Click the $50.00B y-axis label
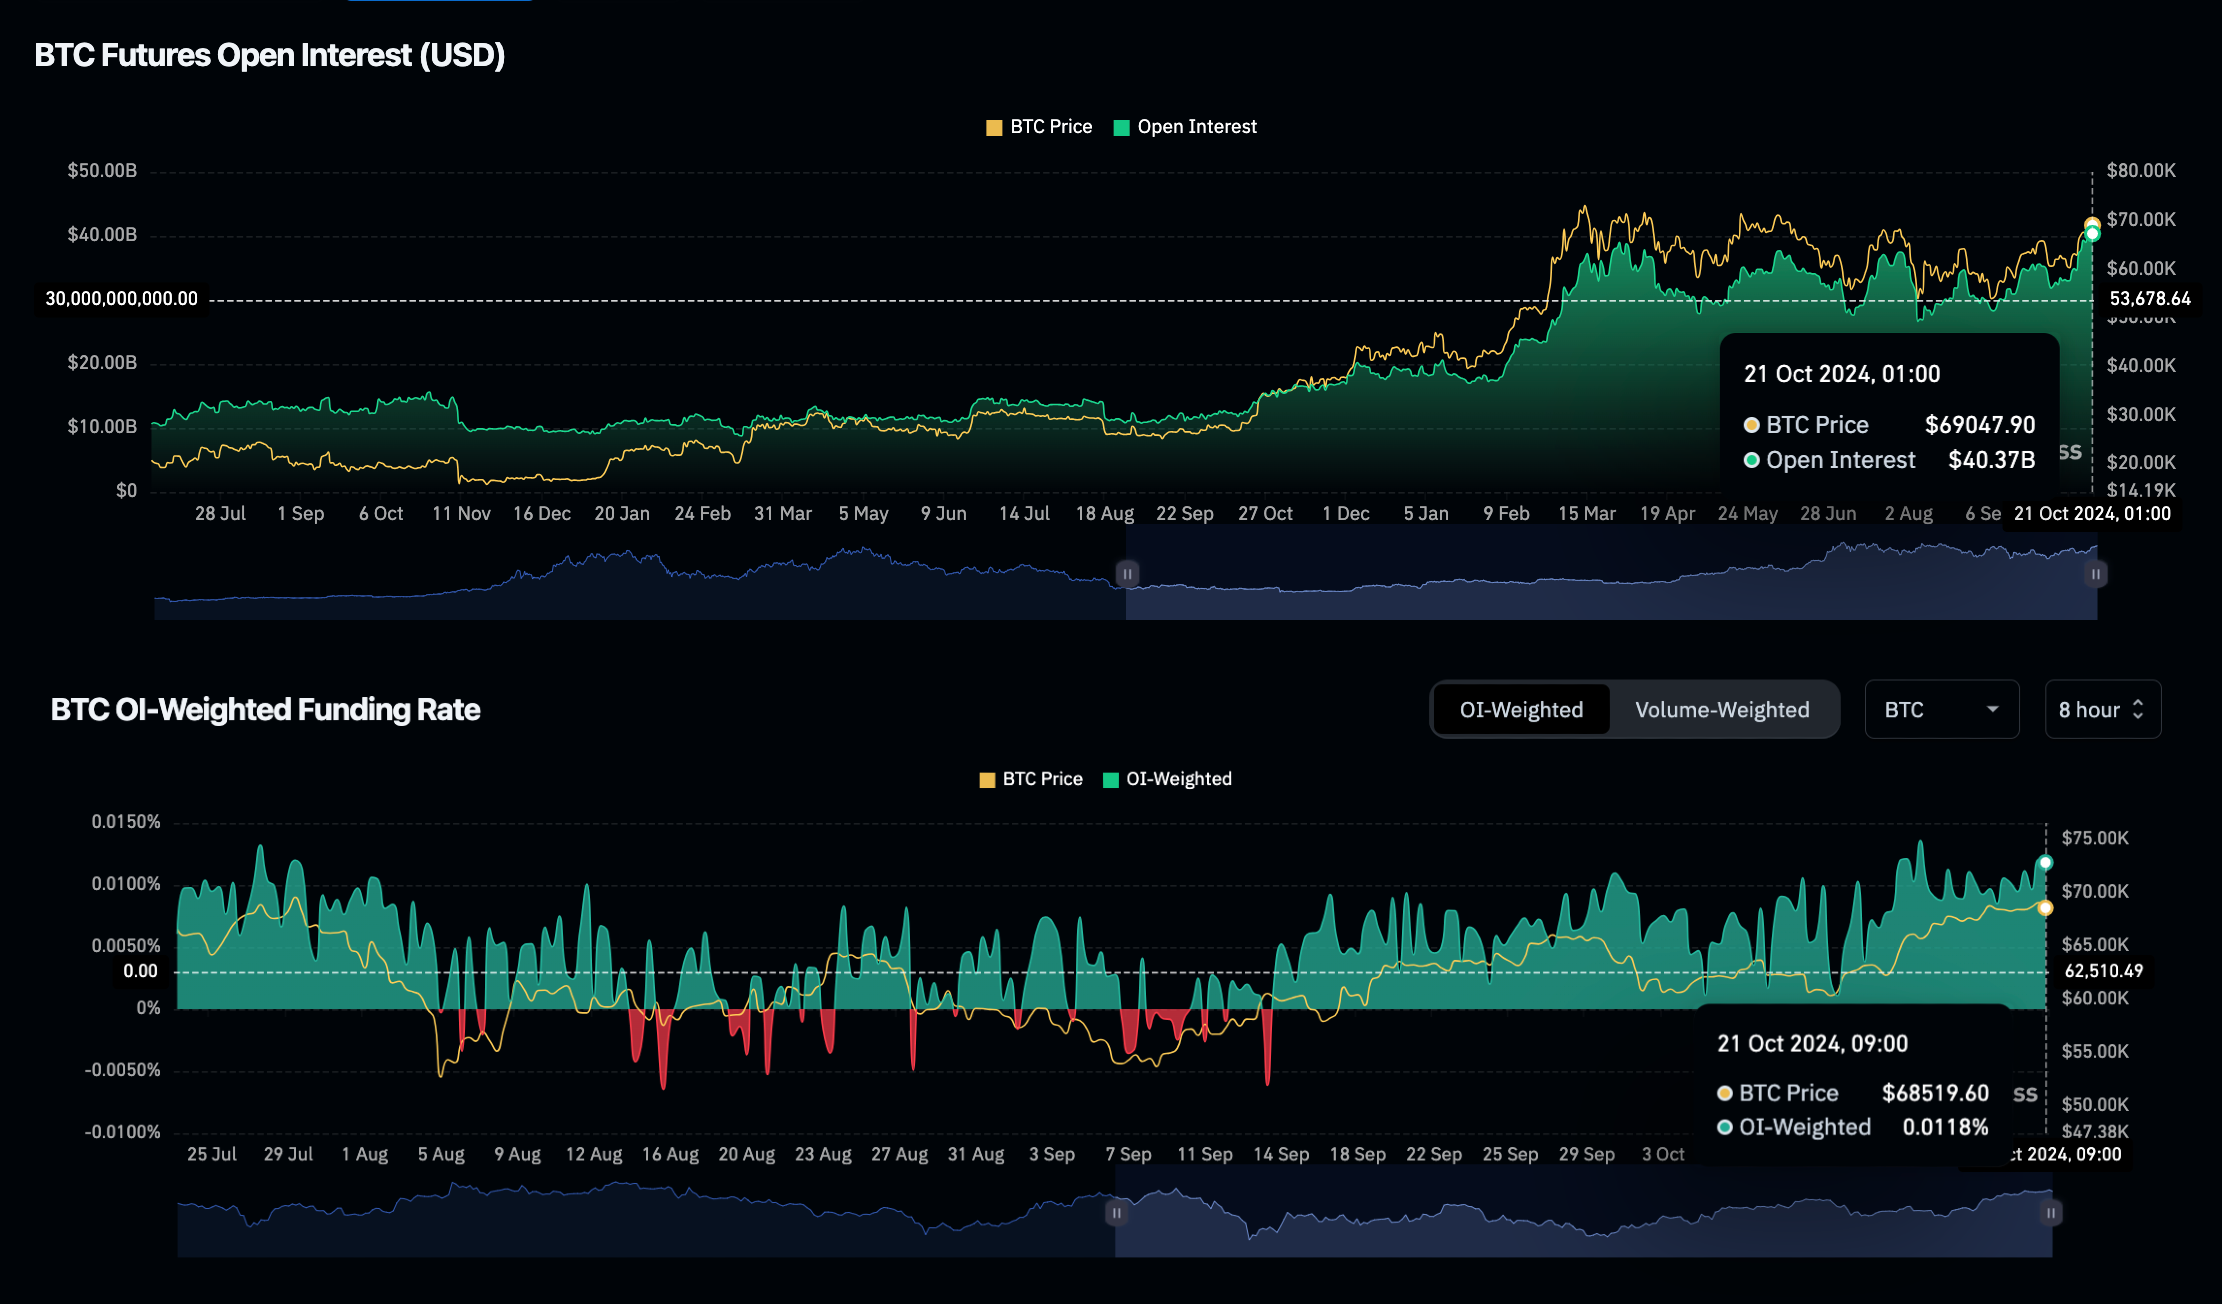The width and height of the screenshot is (2222, 1304). click(102, 171)
